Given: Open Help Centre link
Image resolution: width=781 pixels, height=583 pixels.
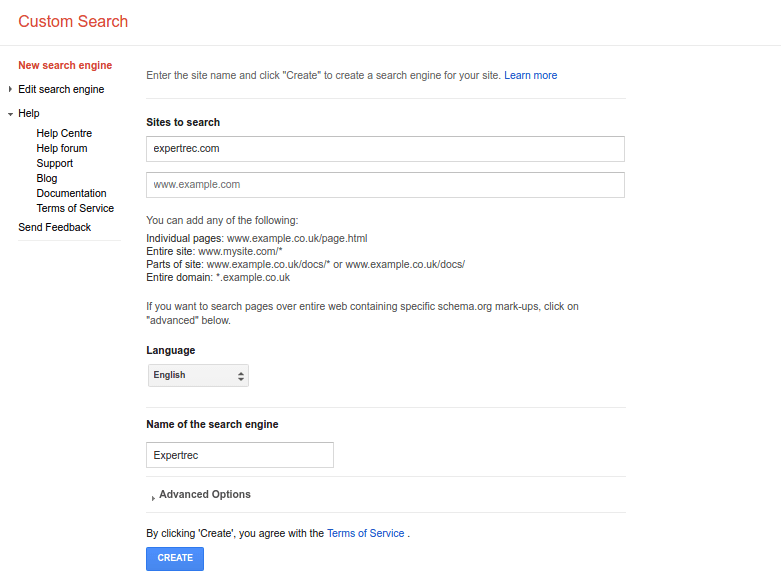Looking at the screenshot, I should [64, 133].
